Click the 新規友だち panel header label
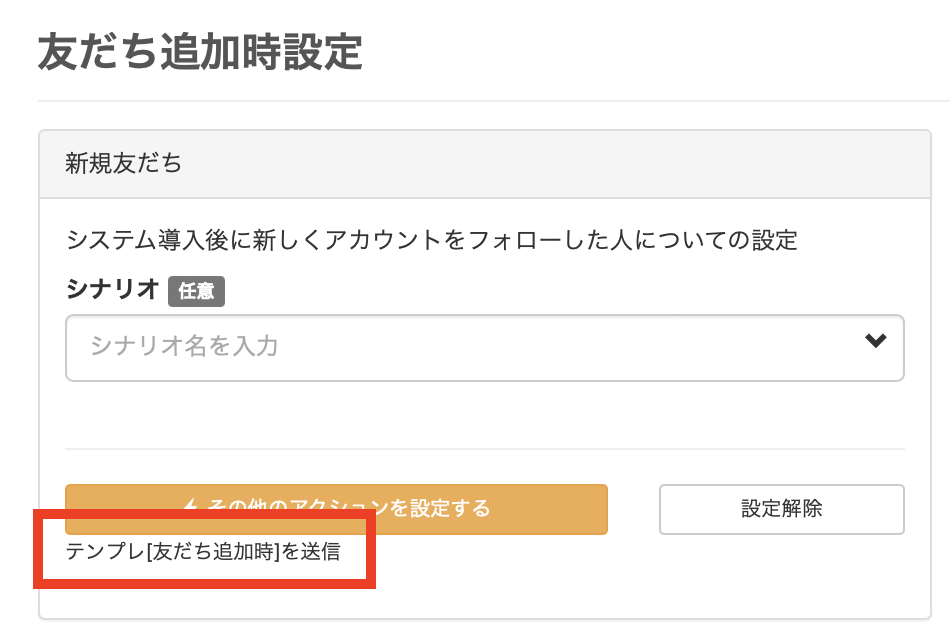This screenshot has width=950, height=636. point(124,163)
